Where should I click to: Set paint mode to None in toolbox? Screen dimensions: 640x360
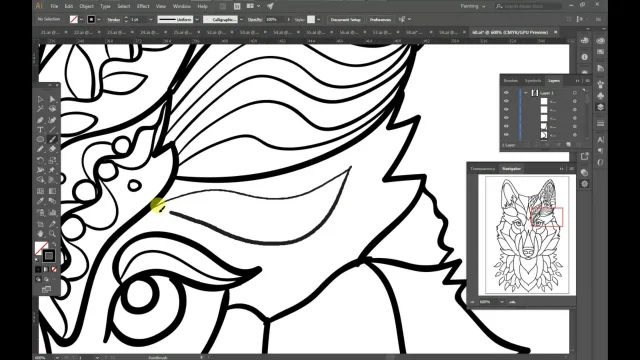click(54, 269)
